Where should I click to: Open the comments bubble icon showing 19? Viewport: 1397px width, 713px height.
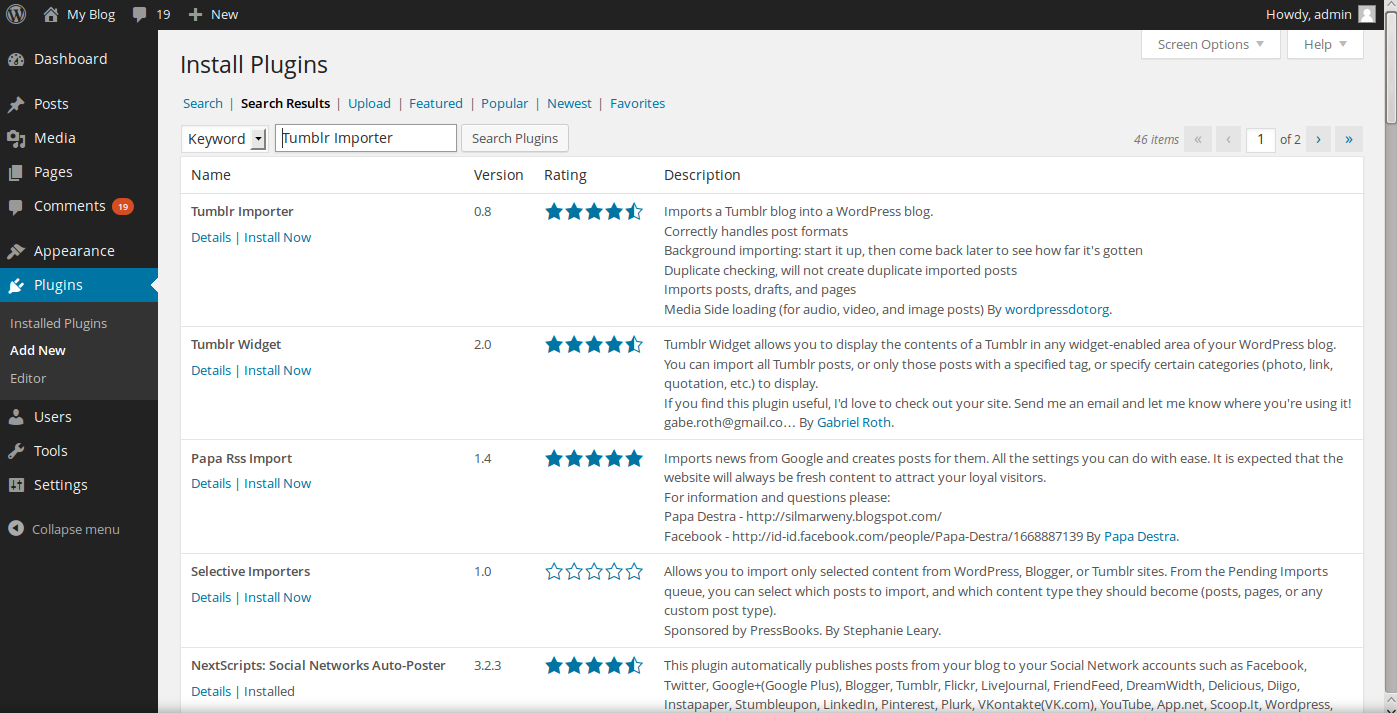(140, 15)
